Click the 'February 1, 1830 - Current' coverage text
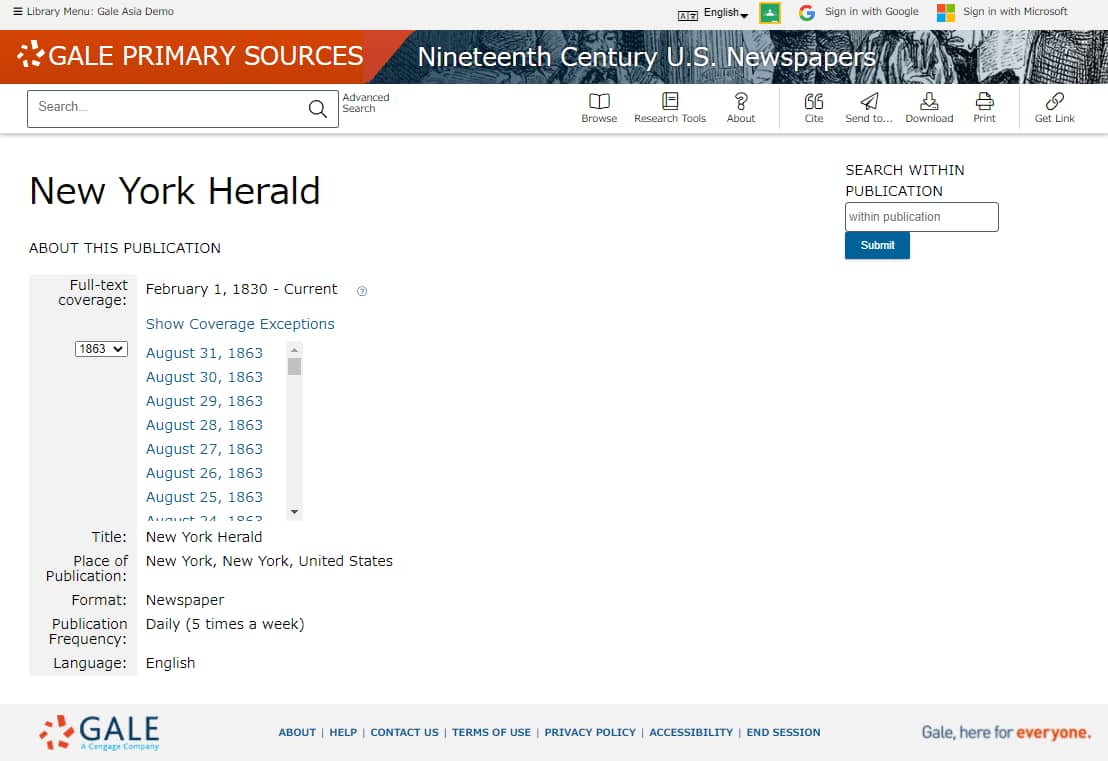The width and height of the screenshot is (1108, 761). pos(242,289)
